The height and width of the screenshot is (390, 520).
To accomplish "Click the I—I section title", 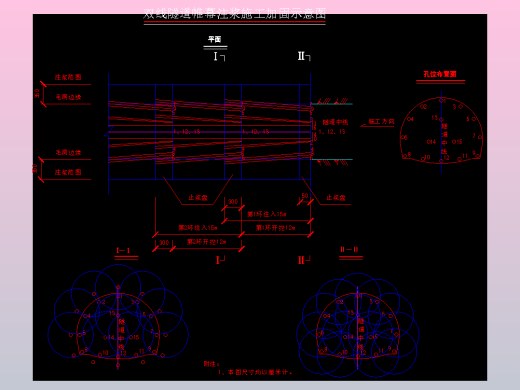I will 123,250.
